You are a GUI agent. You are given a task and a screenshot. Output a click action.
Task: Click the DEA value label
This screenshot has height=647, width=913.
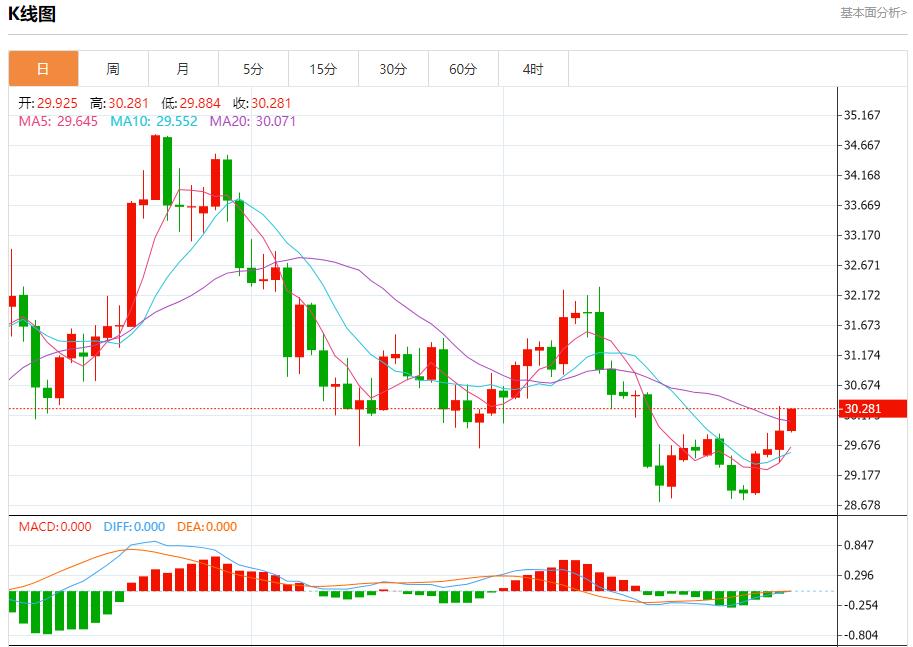(207, 527)
